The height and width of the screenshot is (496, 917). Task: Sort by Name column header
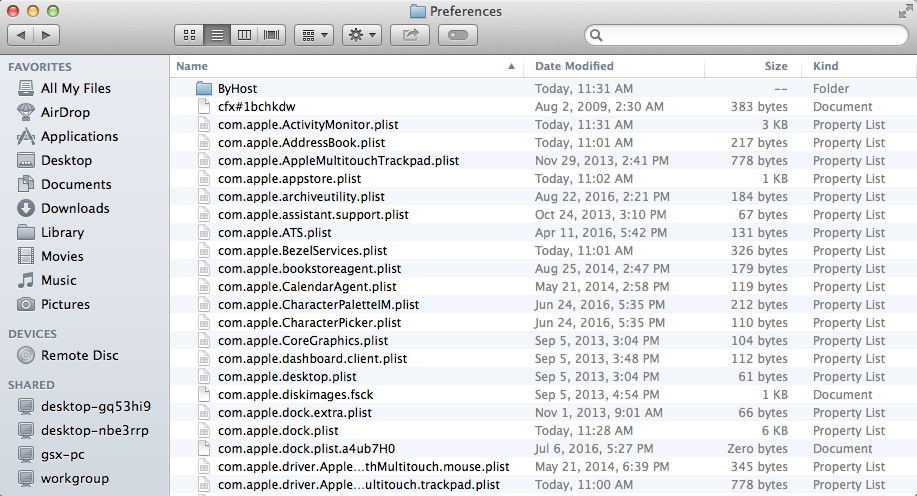point(192,66)
